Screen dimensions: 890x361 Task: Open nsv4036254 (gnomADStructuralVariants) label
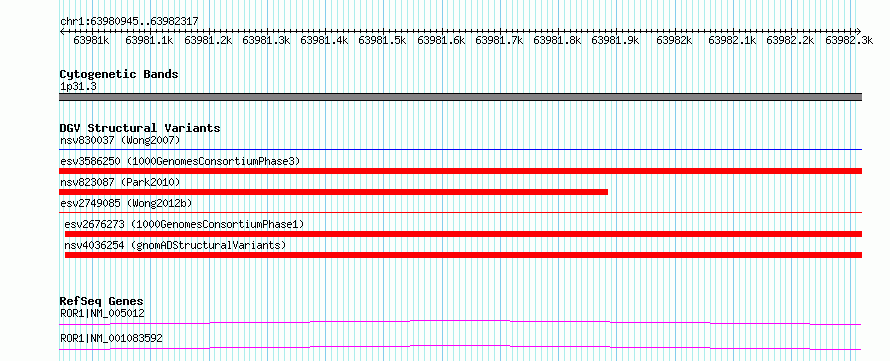pyautogui.click(x=175, y=245)
